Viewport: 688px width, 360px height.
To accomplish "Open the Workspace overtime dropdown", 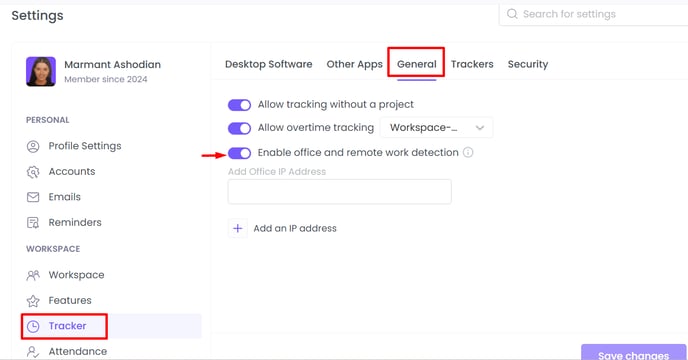I will [x=436, y=128].
